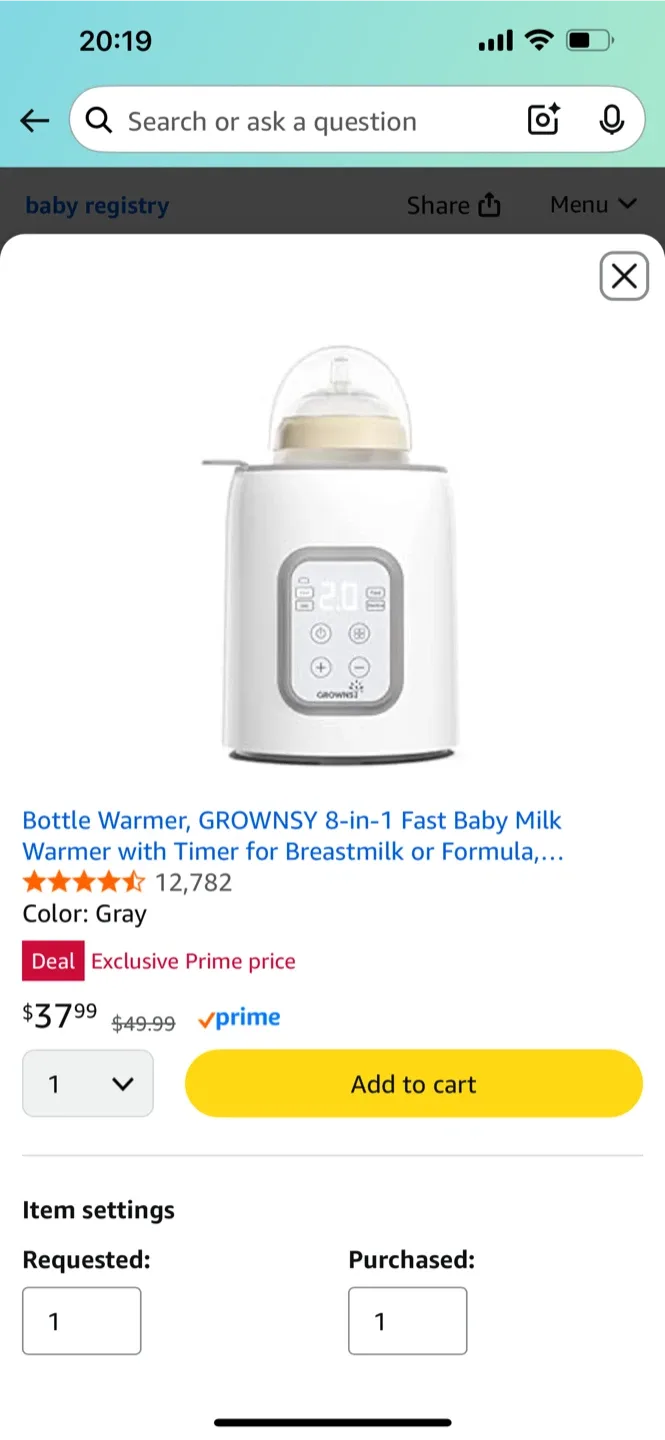The height and width of the screenshot is (1440, 665).
Task: Tap the back arrow to return
Action: (34, 120)
